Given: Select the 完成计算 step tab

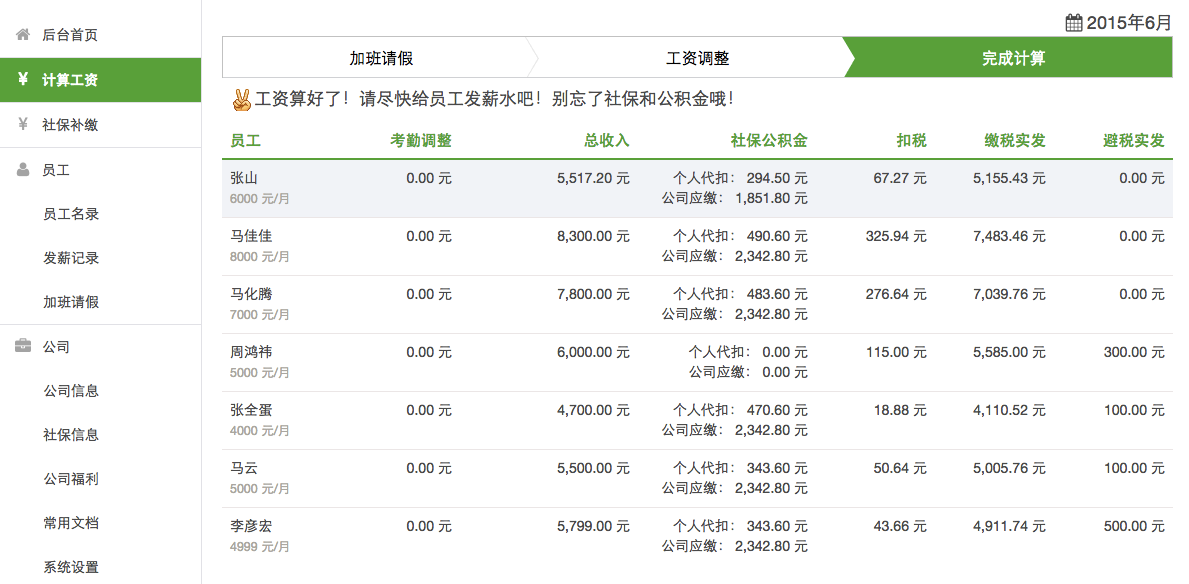Looking at the screenshot, I should coord(1012,58).
